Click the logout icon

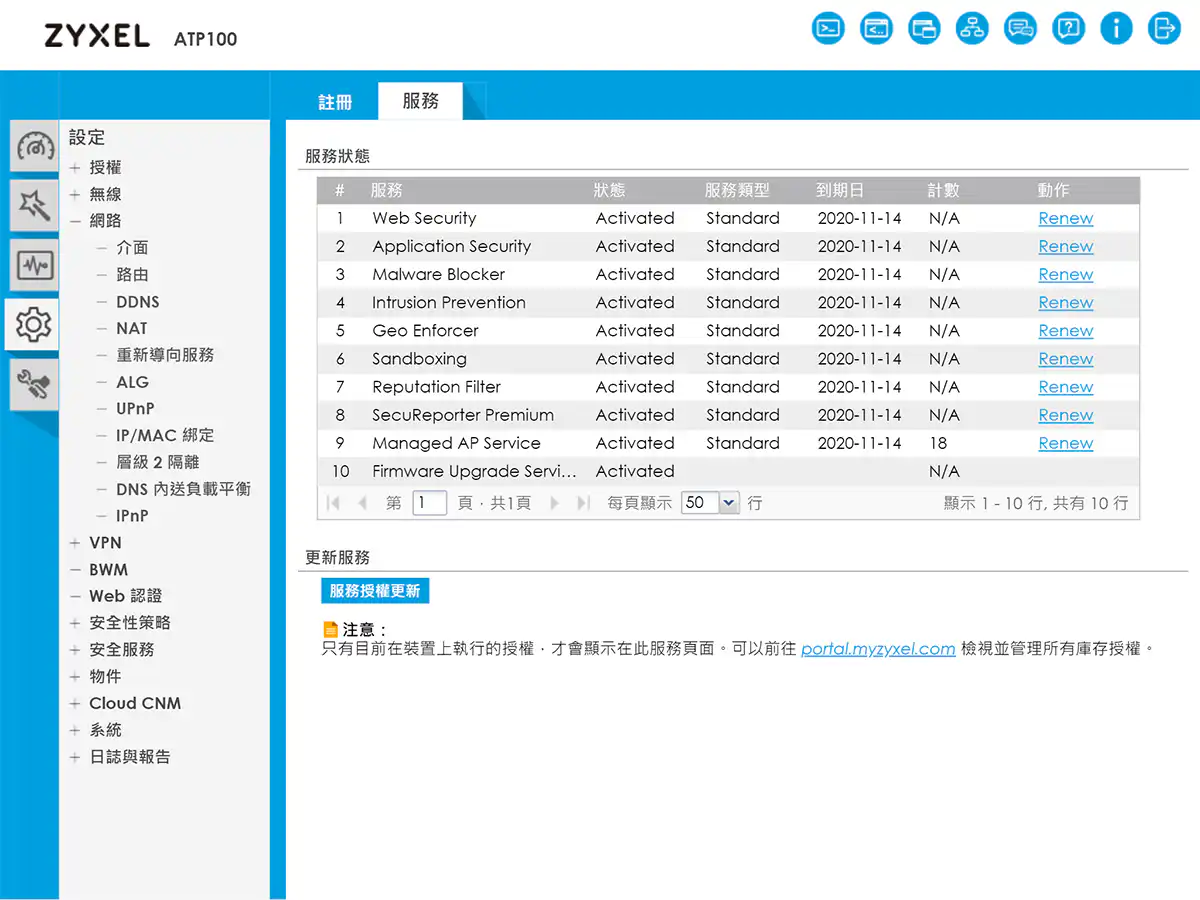(1164, 28)
